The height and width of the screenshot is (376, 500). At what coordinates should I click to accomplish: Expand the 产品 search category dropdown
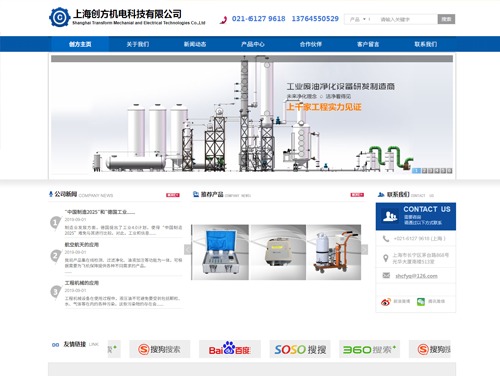359,19
